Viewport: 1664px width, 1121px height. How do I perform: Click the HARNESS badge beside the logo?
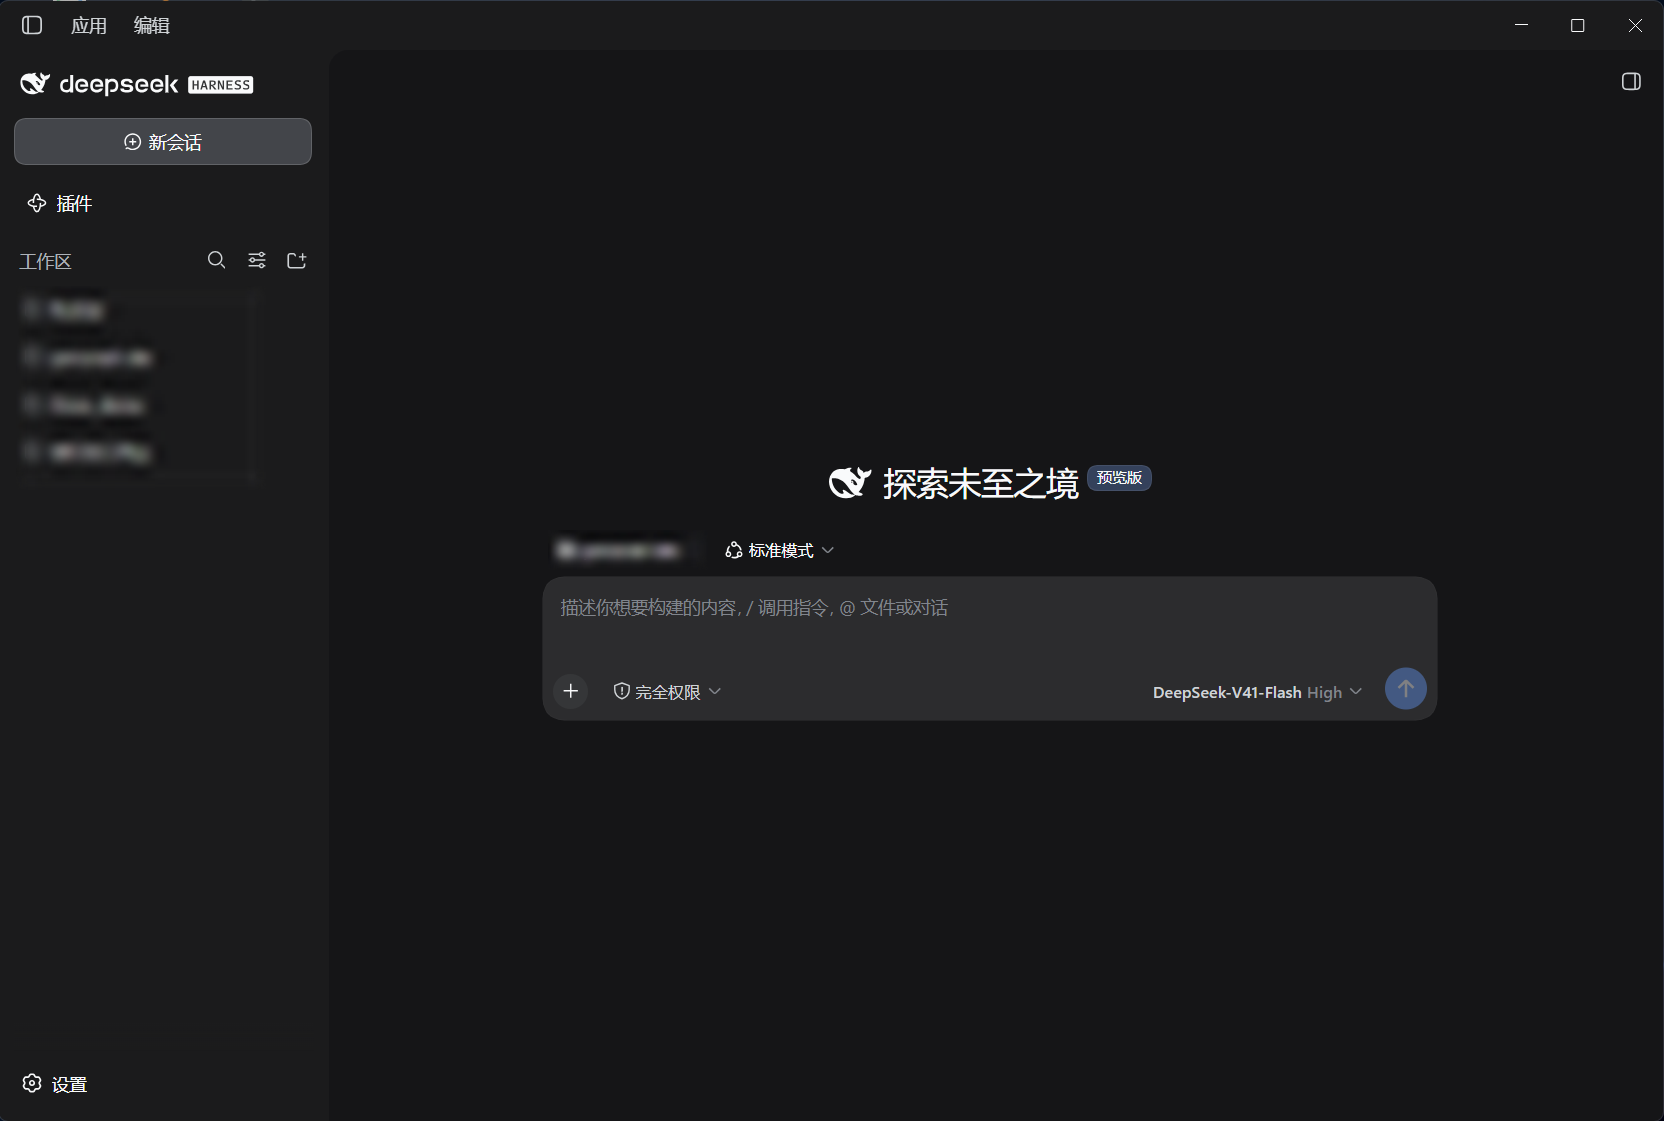(221, 85)
